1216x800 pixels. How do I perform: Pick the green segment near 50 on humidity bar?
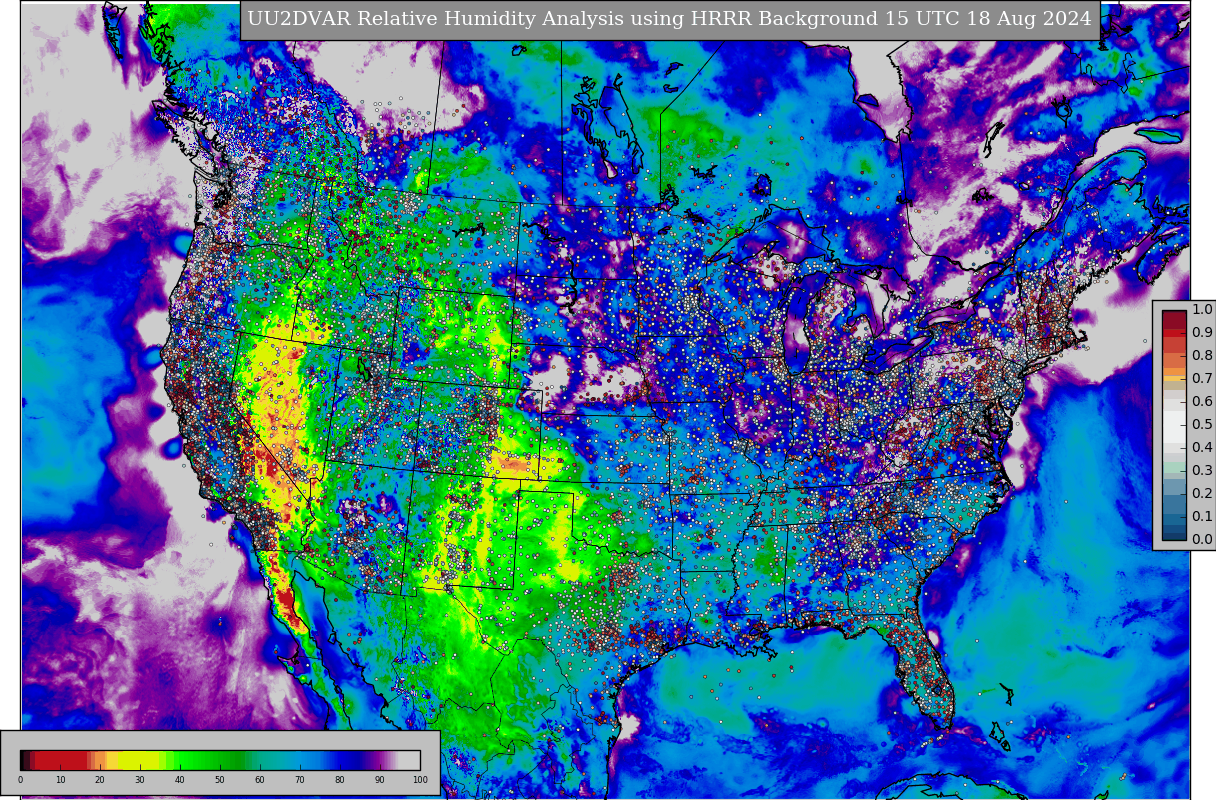(x=220, y=760)
